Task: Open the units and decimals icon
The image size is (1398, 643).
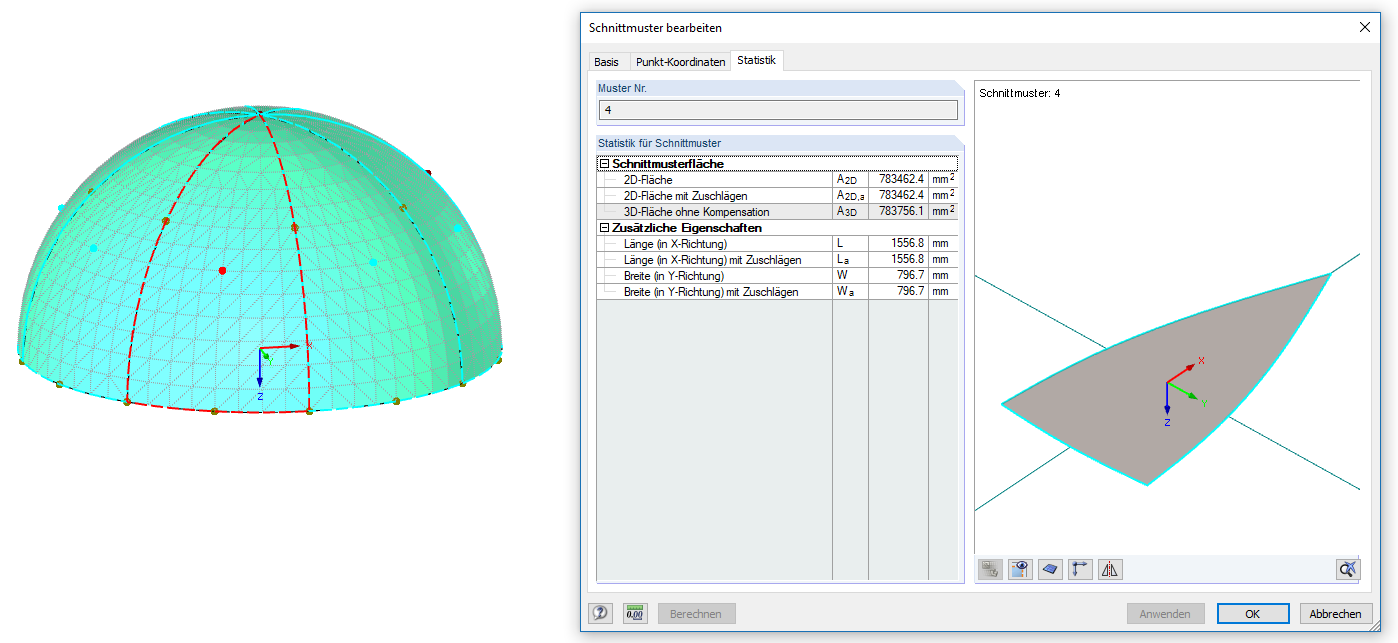Action: click(634, 613)
